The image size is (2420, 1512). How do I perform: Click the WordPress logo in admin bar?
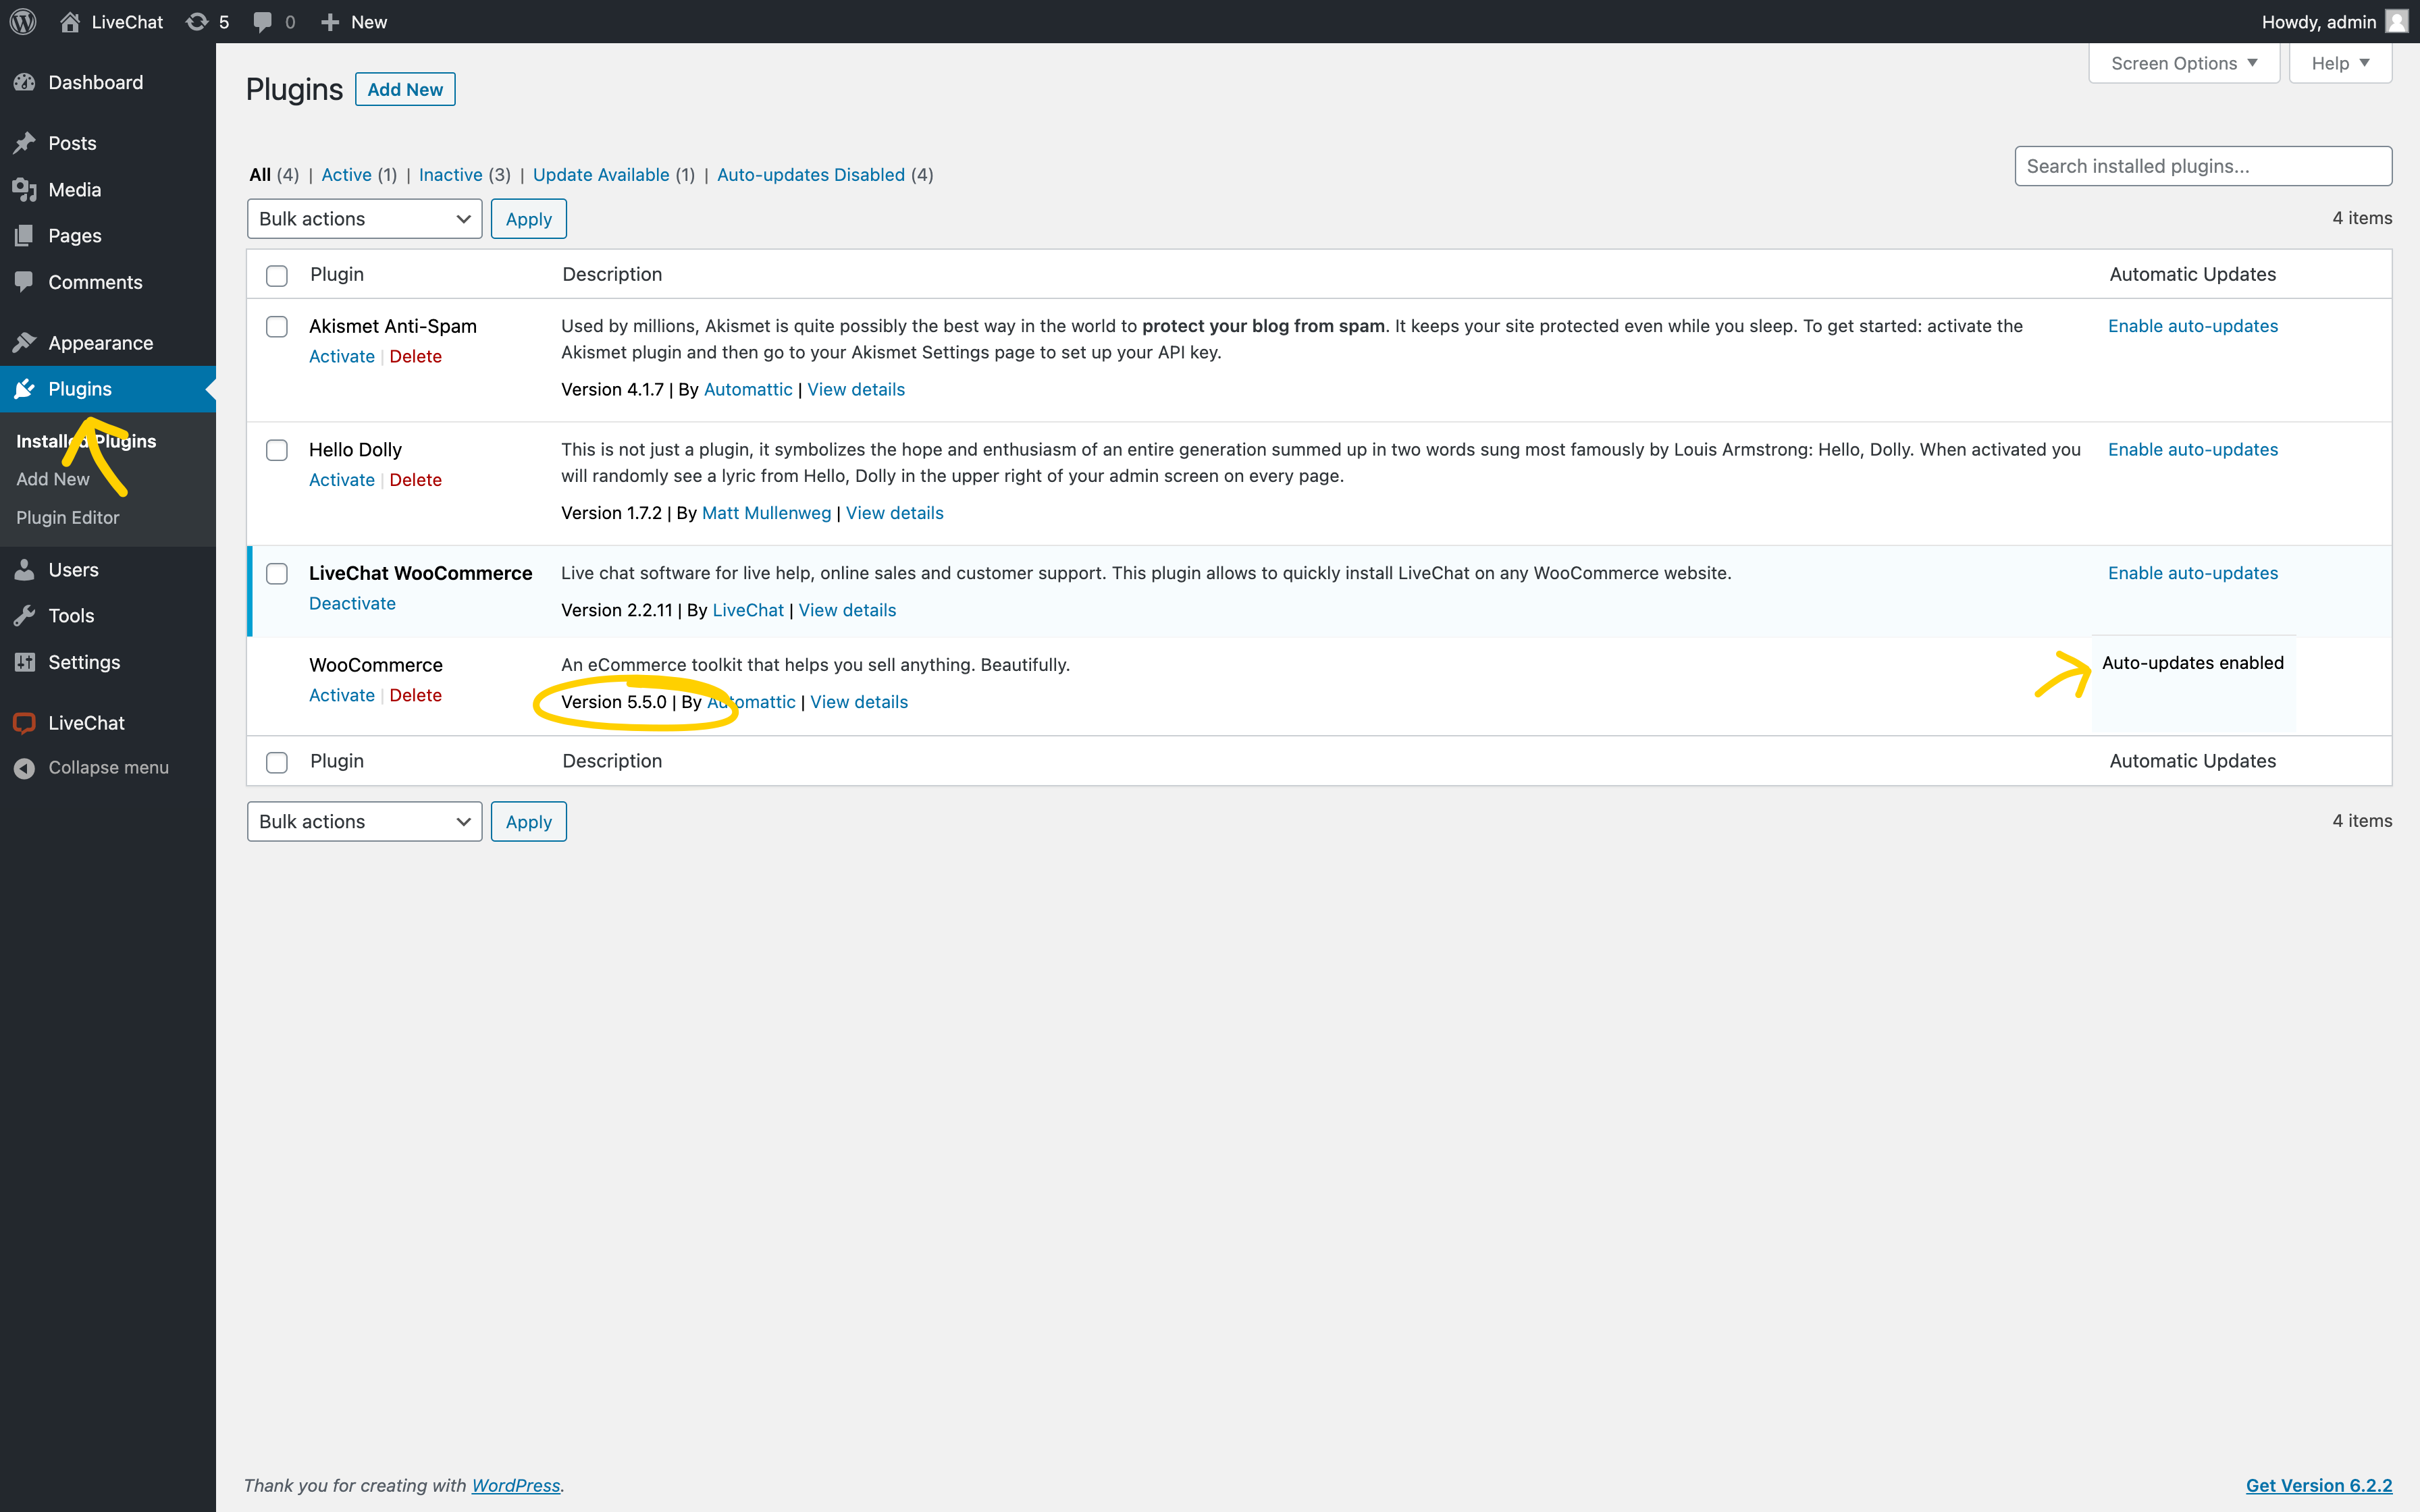[23, 21]
